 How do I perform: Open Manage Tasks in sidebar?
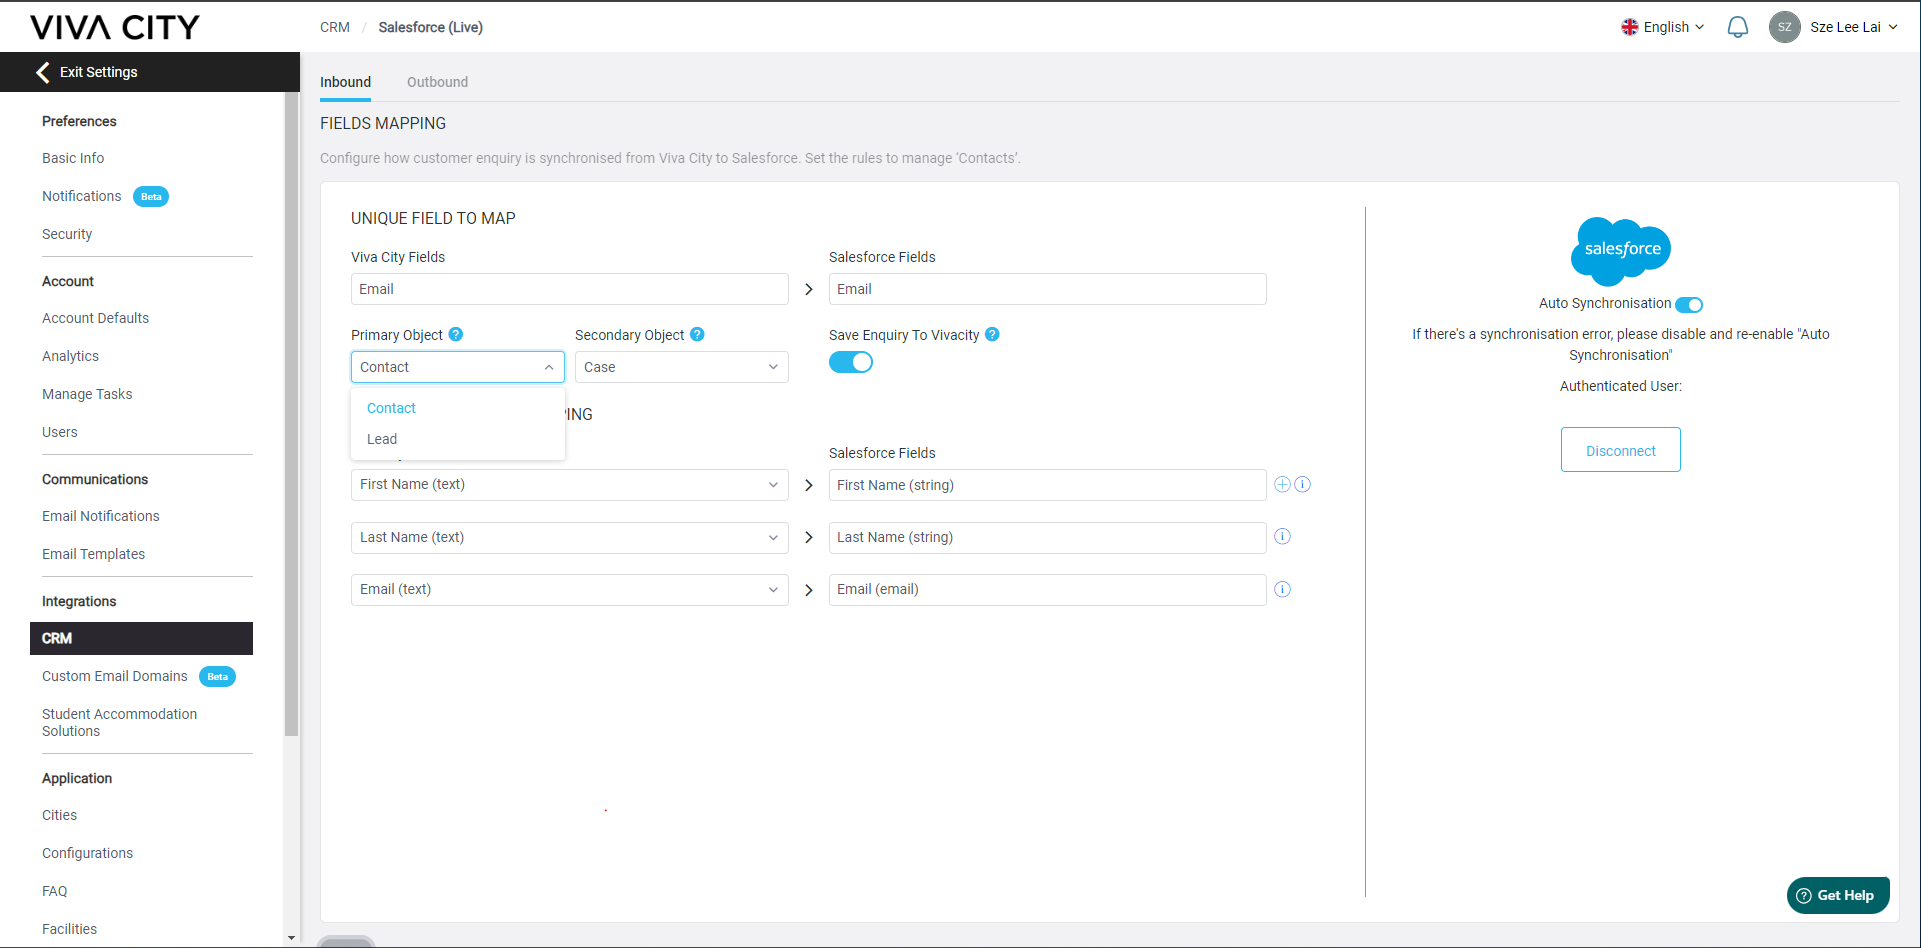tap(87, 394)
